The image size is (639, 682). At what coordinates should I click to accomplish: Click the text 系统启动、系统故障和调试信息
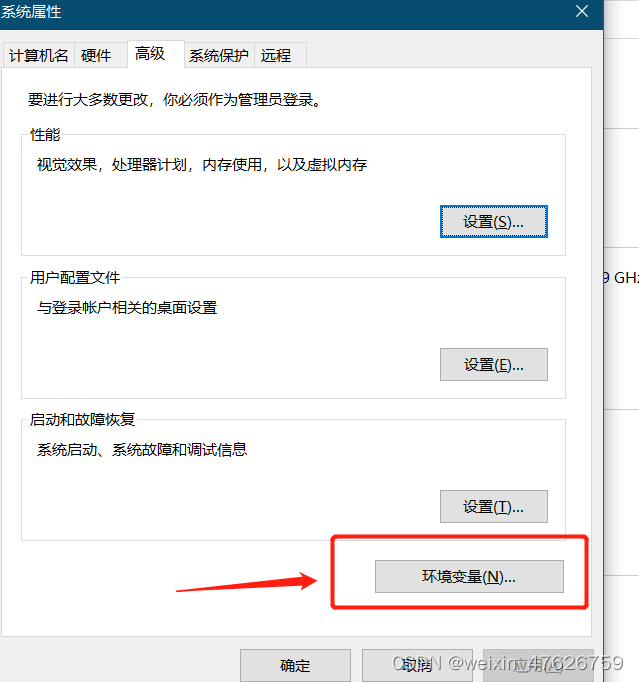(x=142, y=450)
